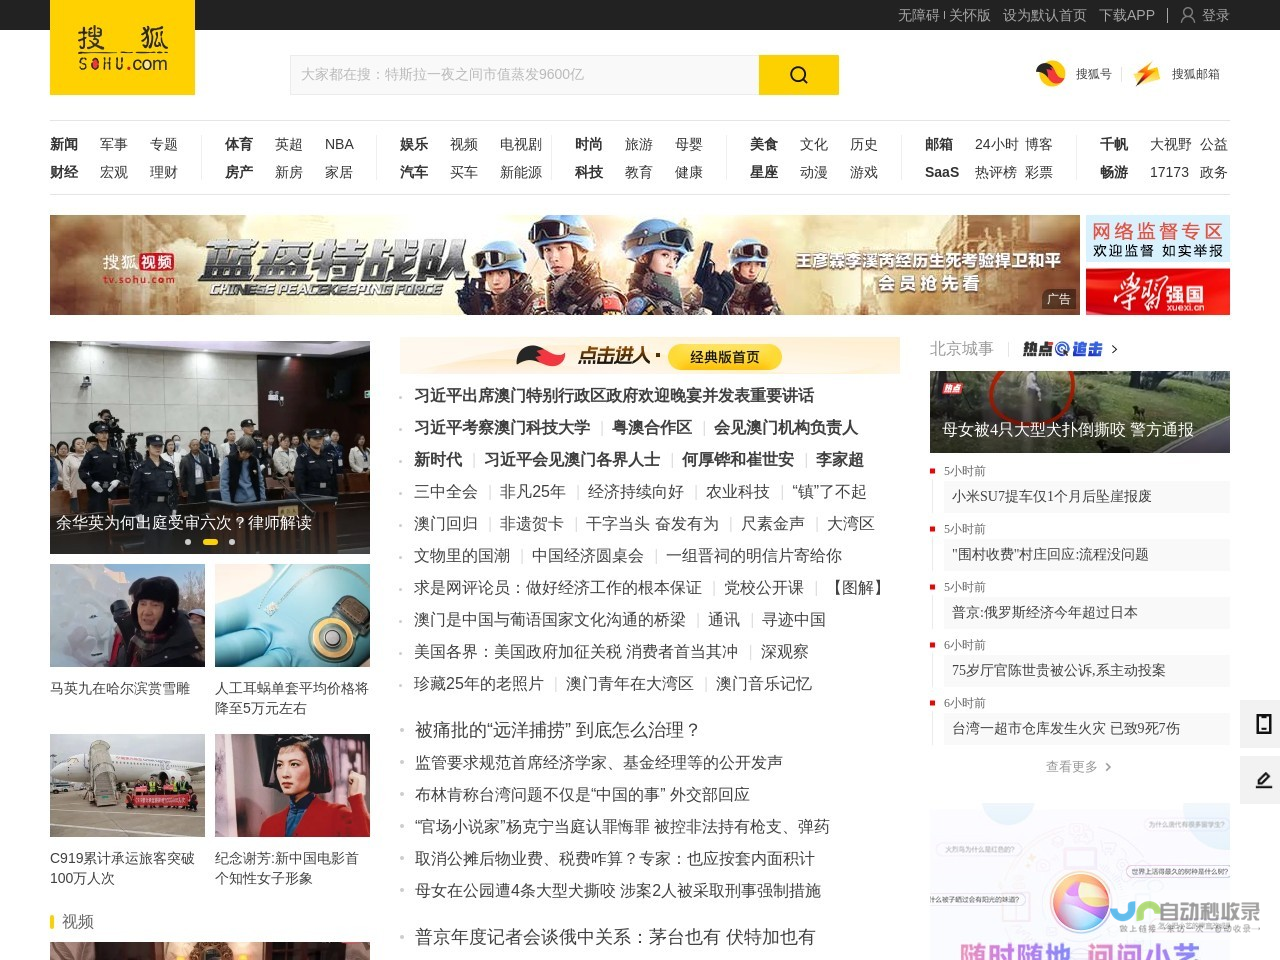
Task: Click the login user icon
Action: (1188, 15)
